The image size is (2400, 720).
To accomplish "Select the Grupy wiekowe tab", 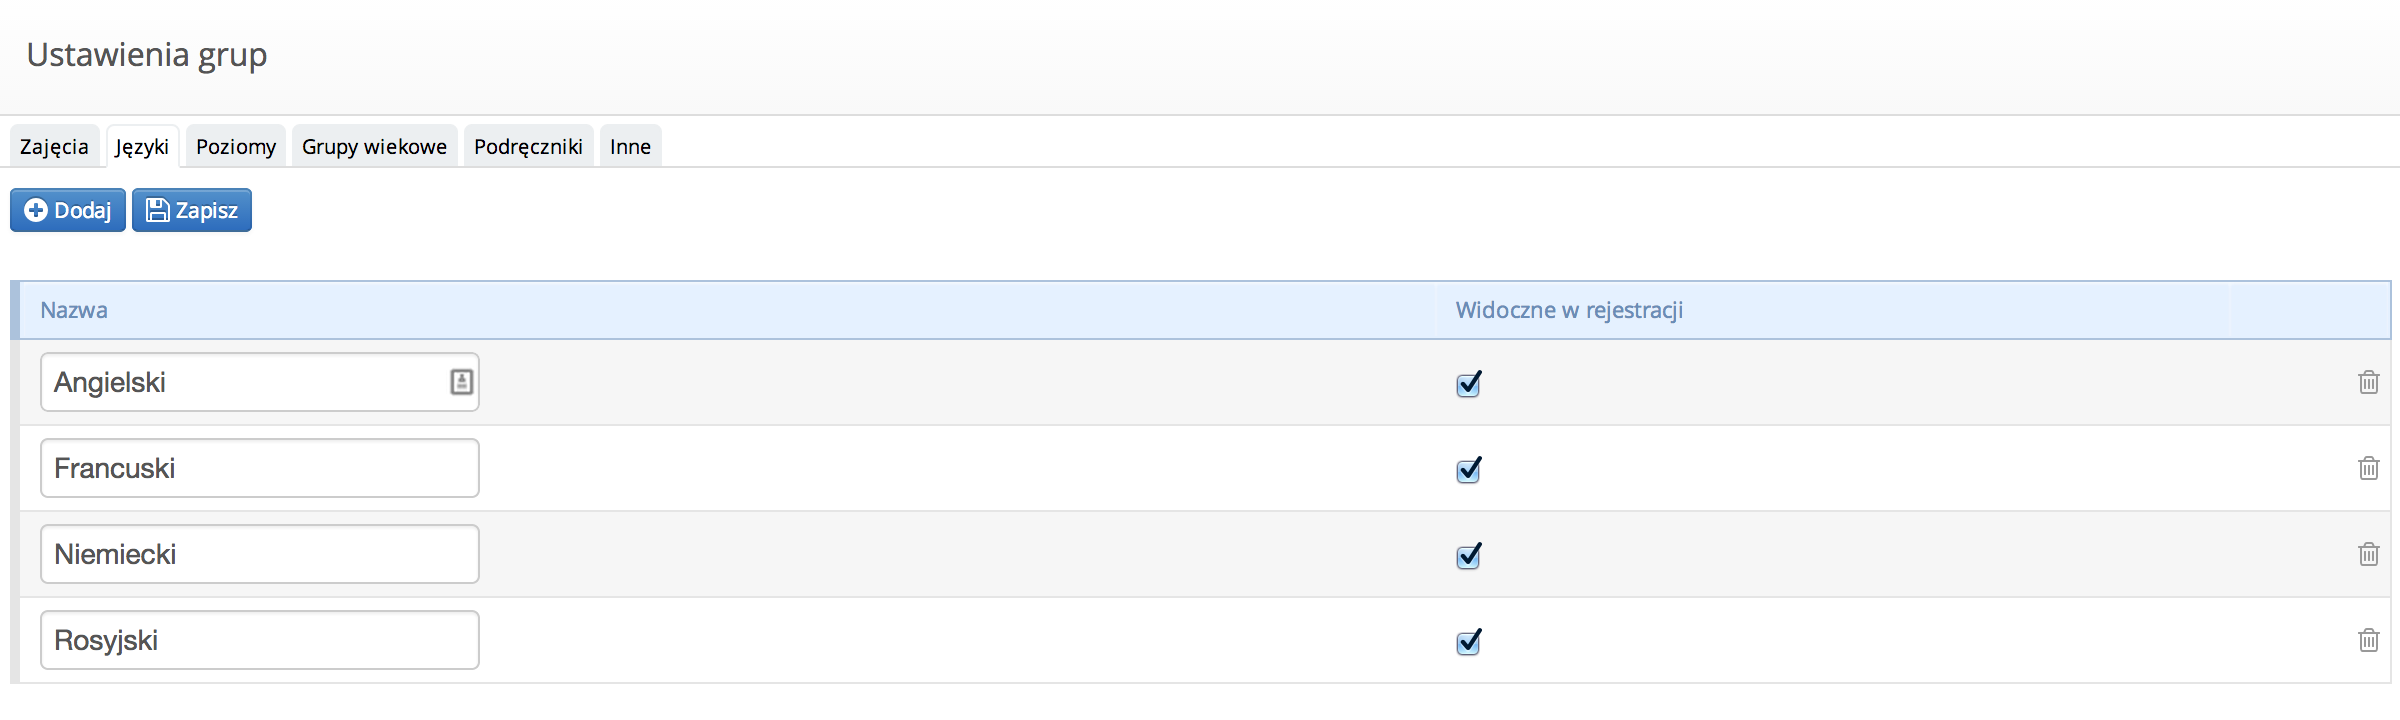I will pos(374,147).
